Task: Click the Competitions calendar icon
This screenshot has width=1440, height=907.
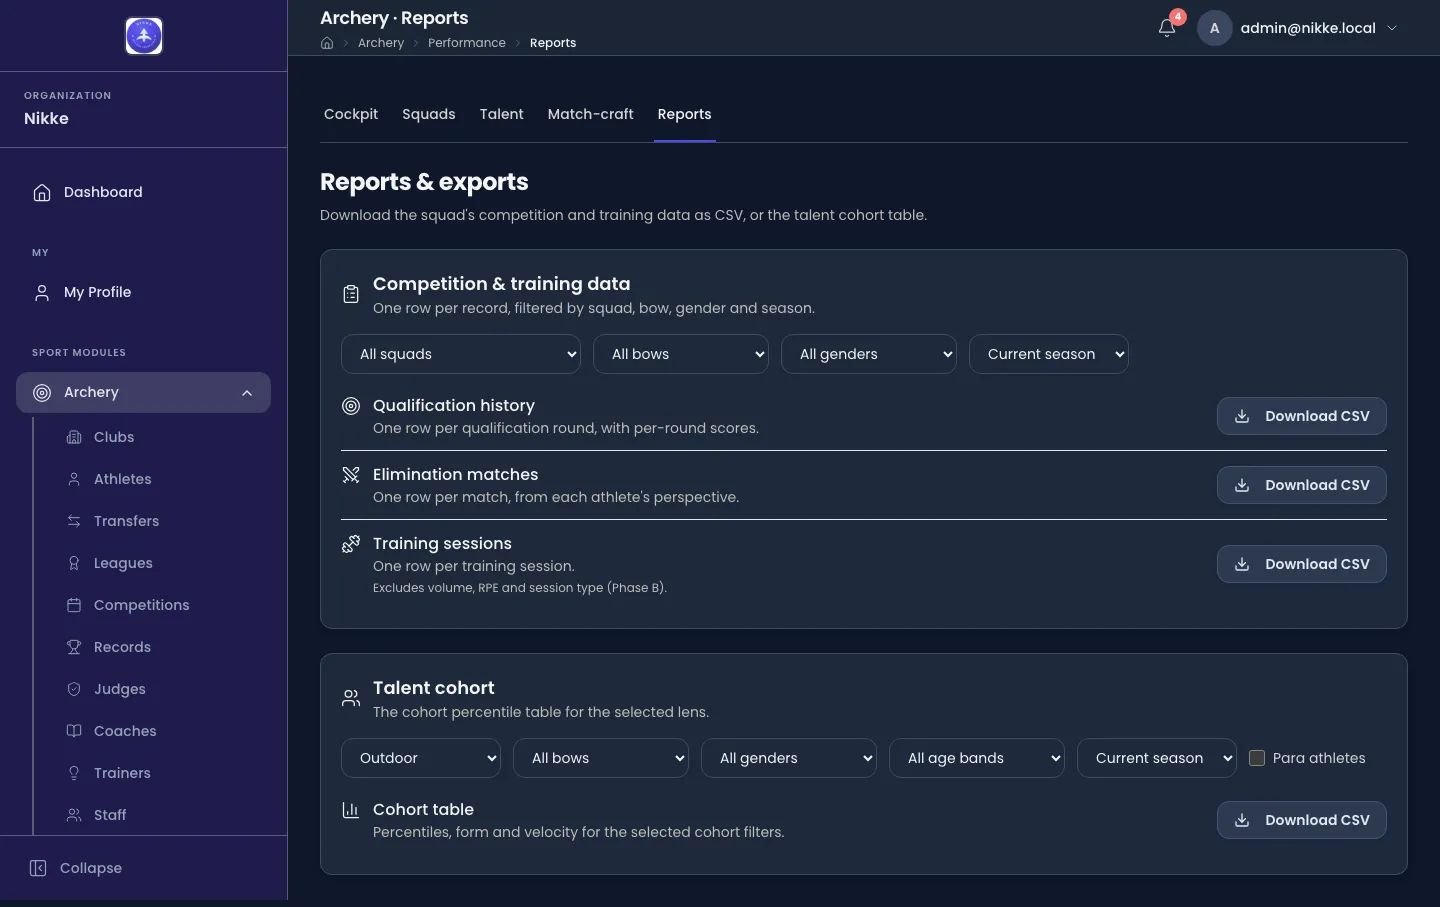Action: pos(74,605)
